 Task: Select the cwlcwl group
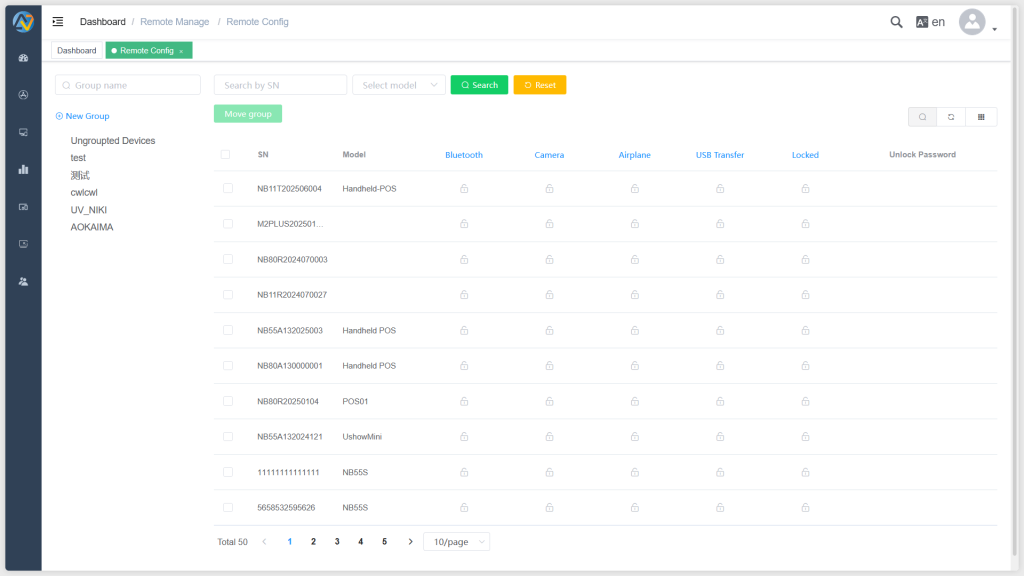pyautogui.click(x=84, y=192)
